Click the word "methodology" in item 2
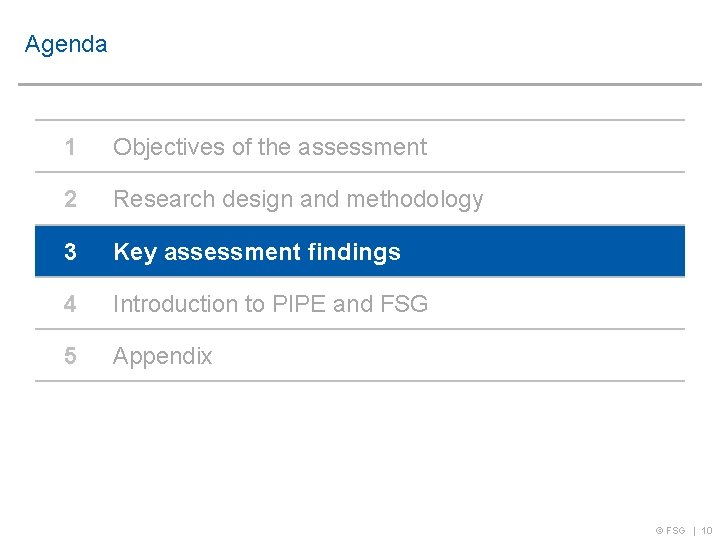 coord(415,199)
